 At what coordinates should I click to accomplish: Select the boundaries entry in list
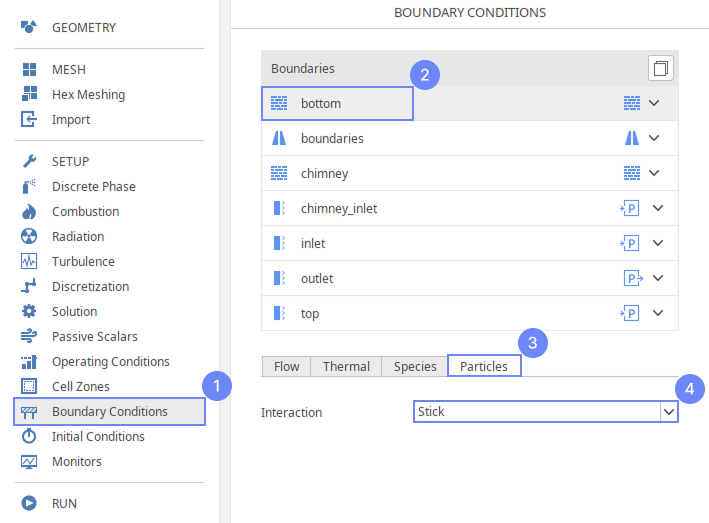pos(332,138)
